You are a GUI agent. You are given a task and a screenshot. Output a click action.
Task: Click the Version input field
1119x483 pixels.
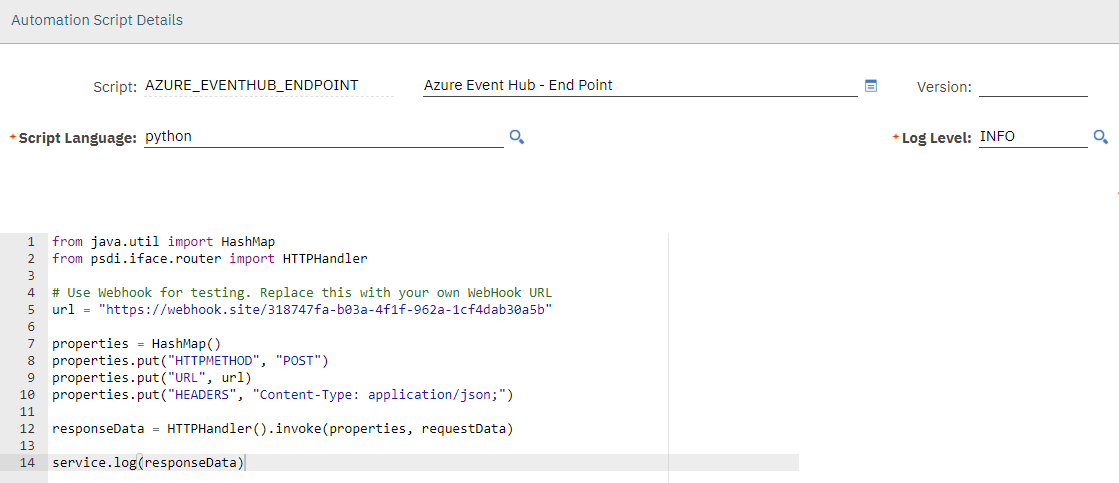point(1033,86)
